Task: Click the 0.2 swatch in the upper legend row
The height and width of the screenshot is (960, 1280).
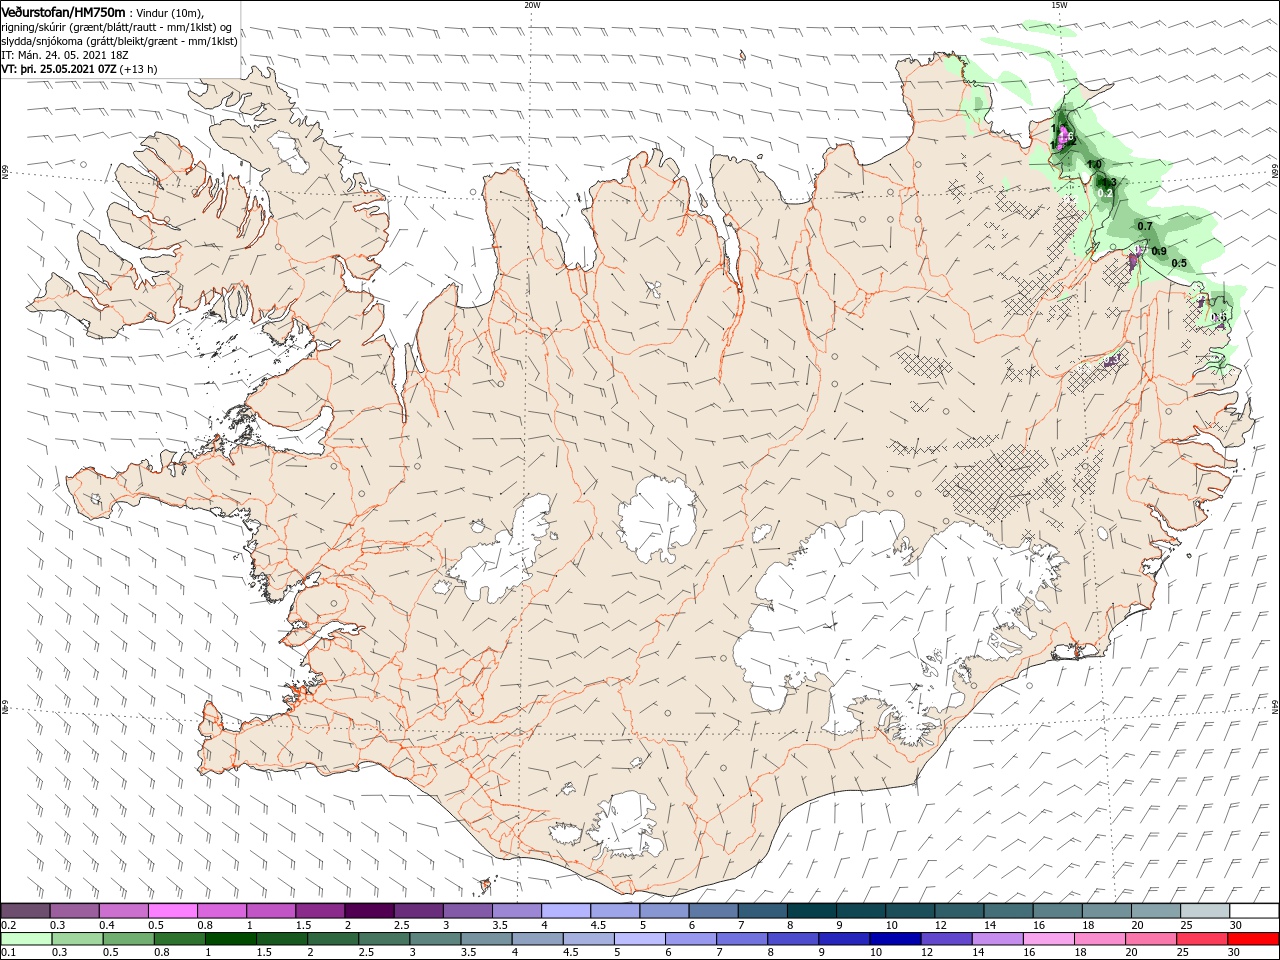Action: click(x=26, y=911)
